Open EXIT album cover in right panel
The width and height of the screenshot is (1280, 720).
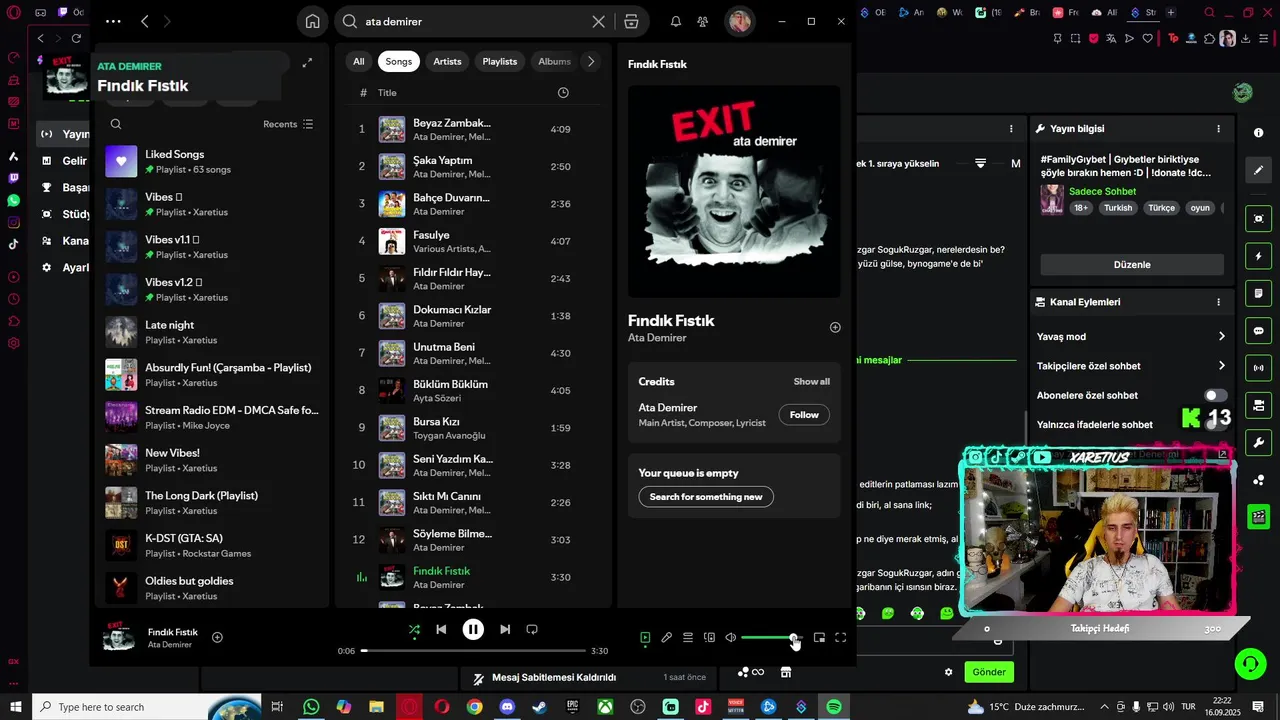(x=734, y=191)
